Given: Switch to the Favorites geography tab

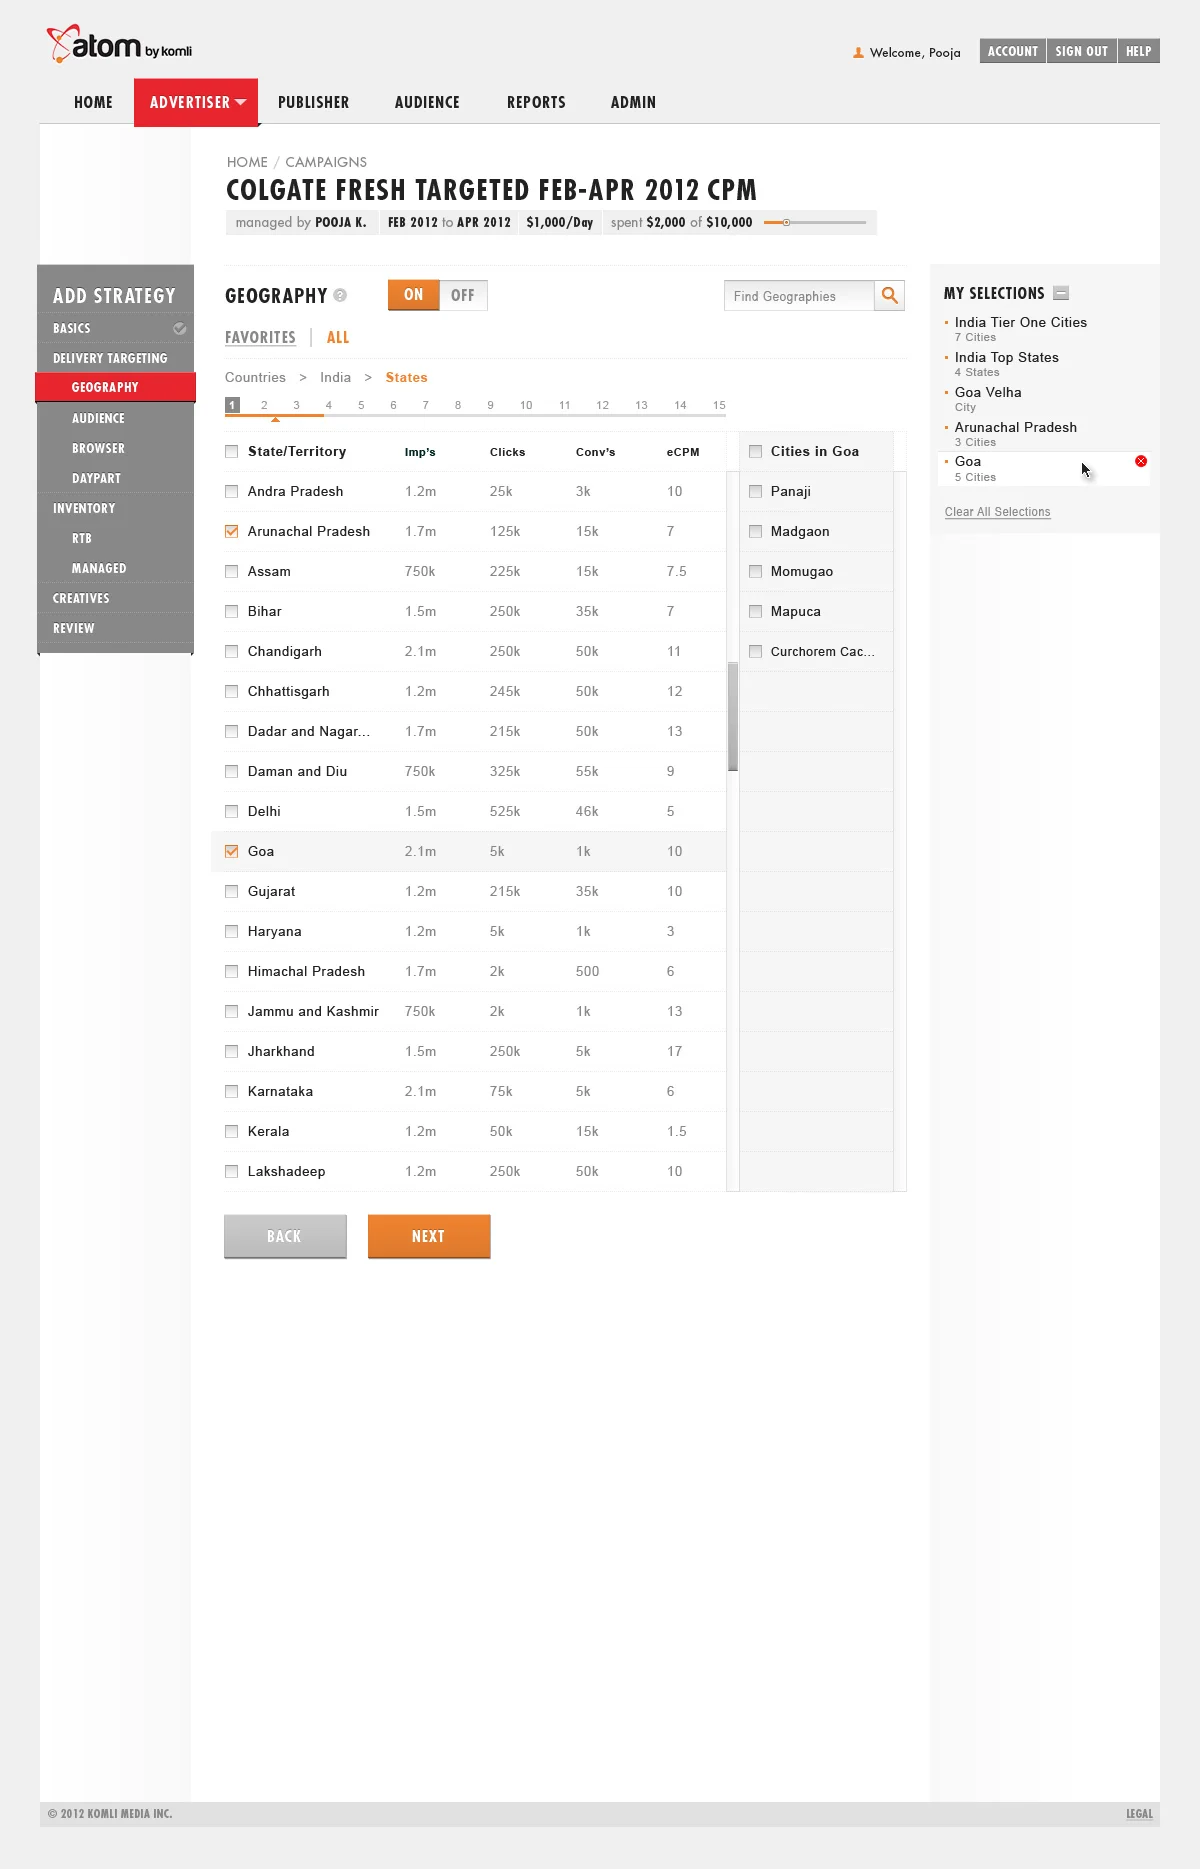Looking at the screenshot, I should [x=260, y=338].
